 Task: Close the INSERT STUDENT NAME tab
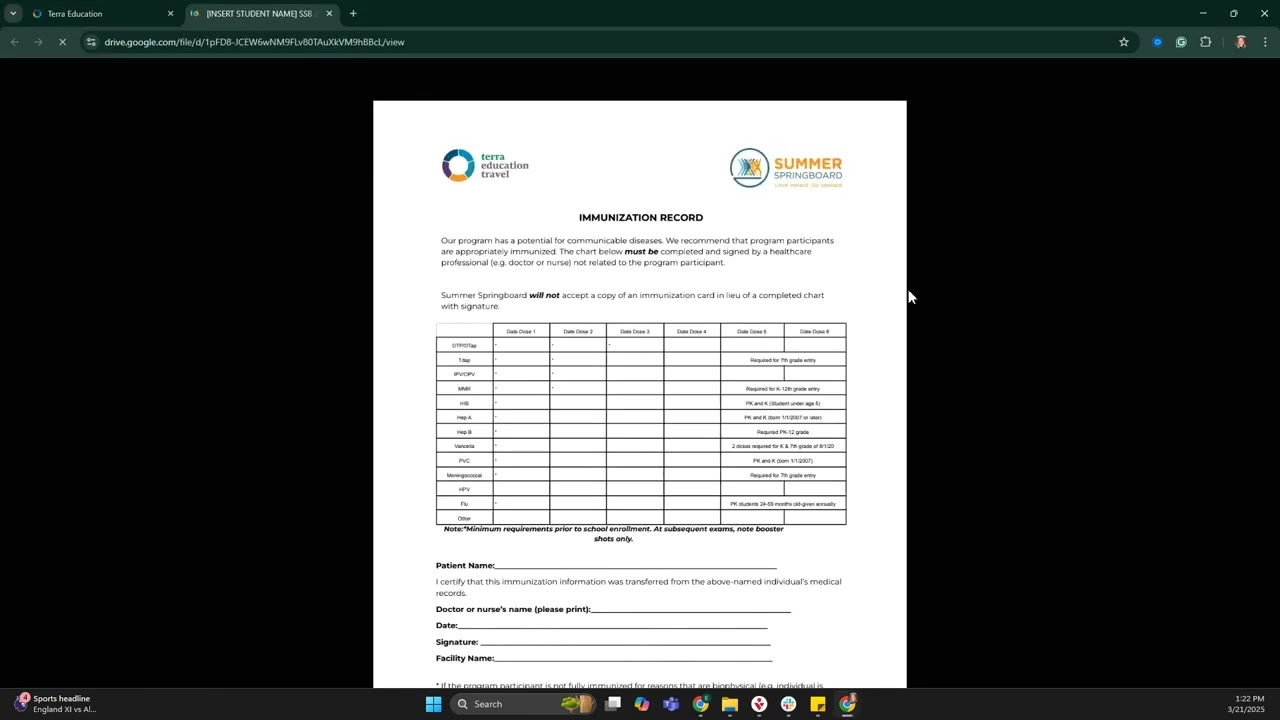[329, 14]
